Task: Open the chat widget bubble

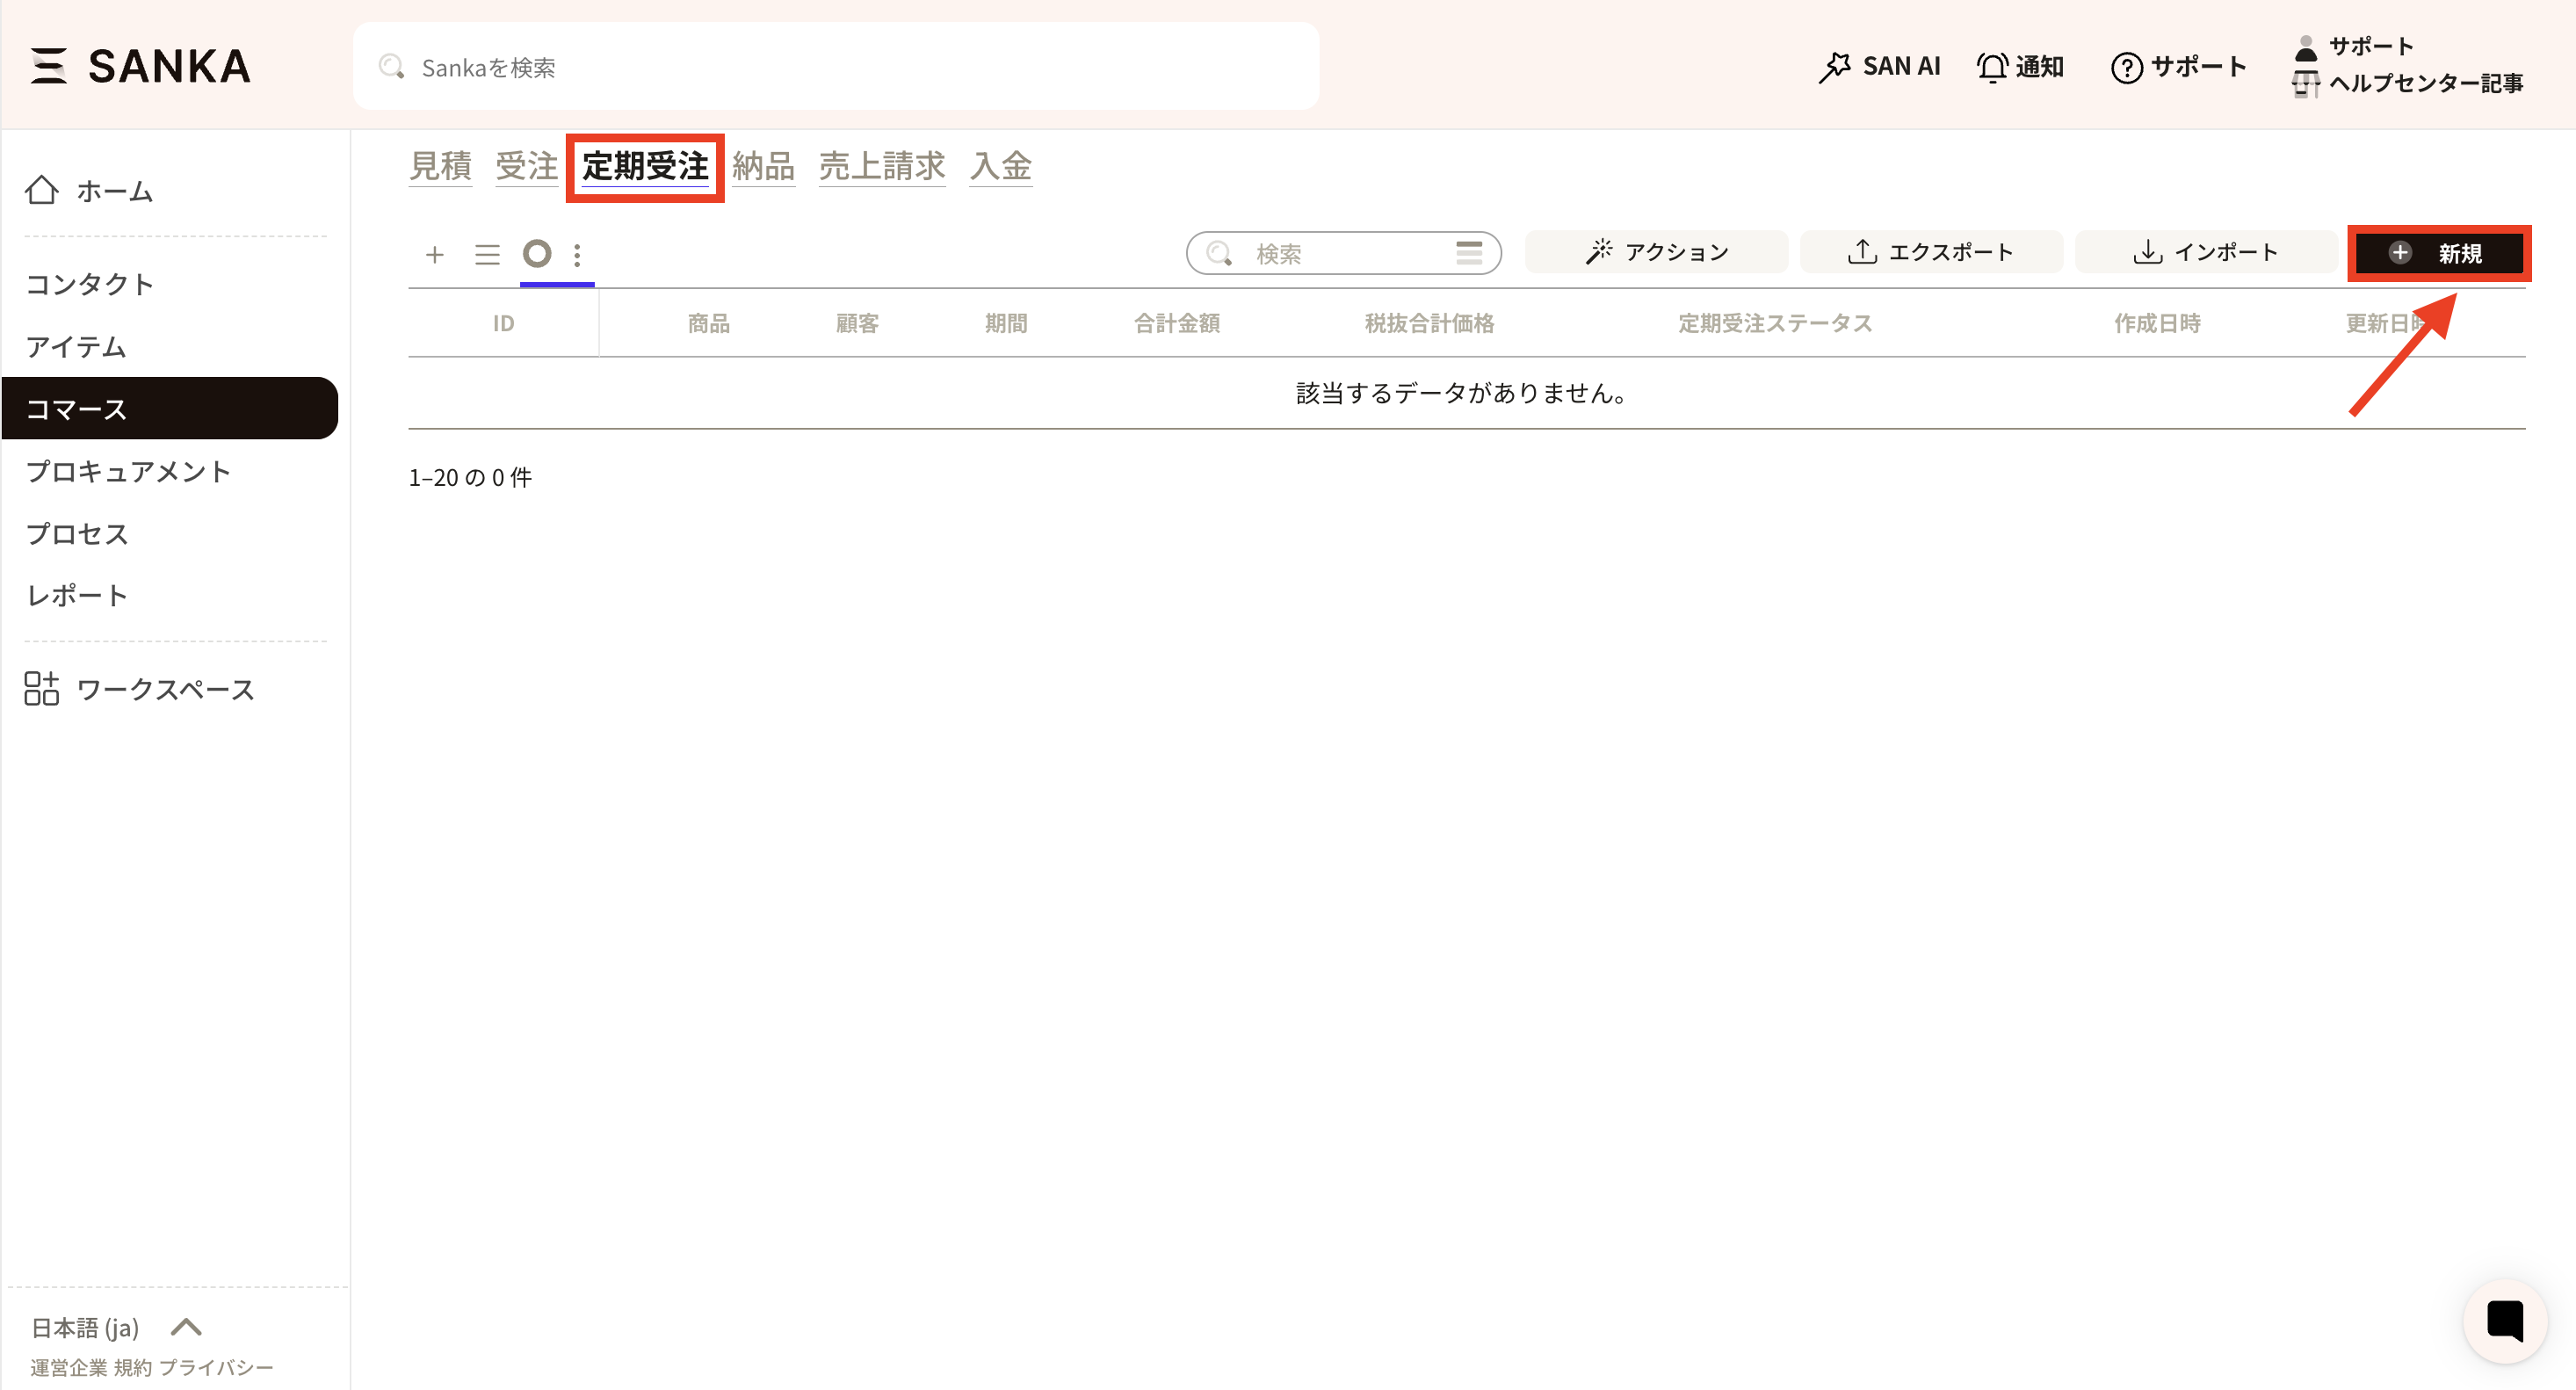Action: pyautogui.click(x=2504, y=1321)
